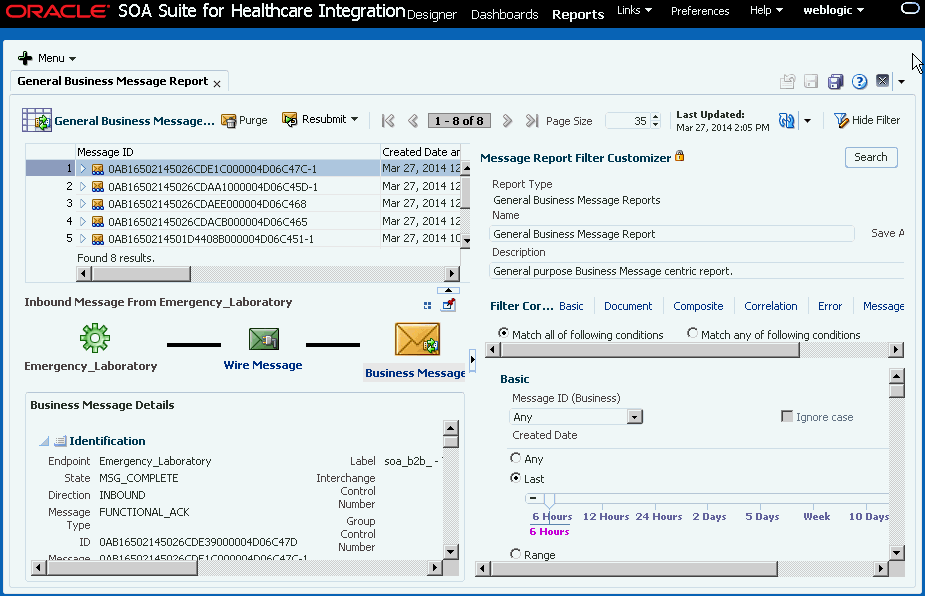Open the Message ID Any combo box

tap(634, 417)
